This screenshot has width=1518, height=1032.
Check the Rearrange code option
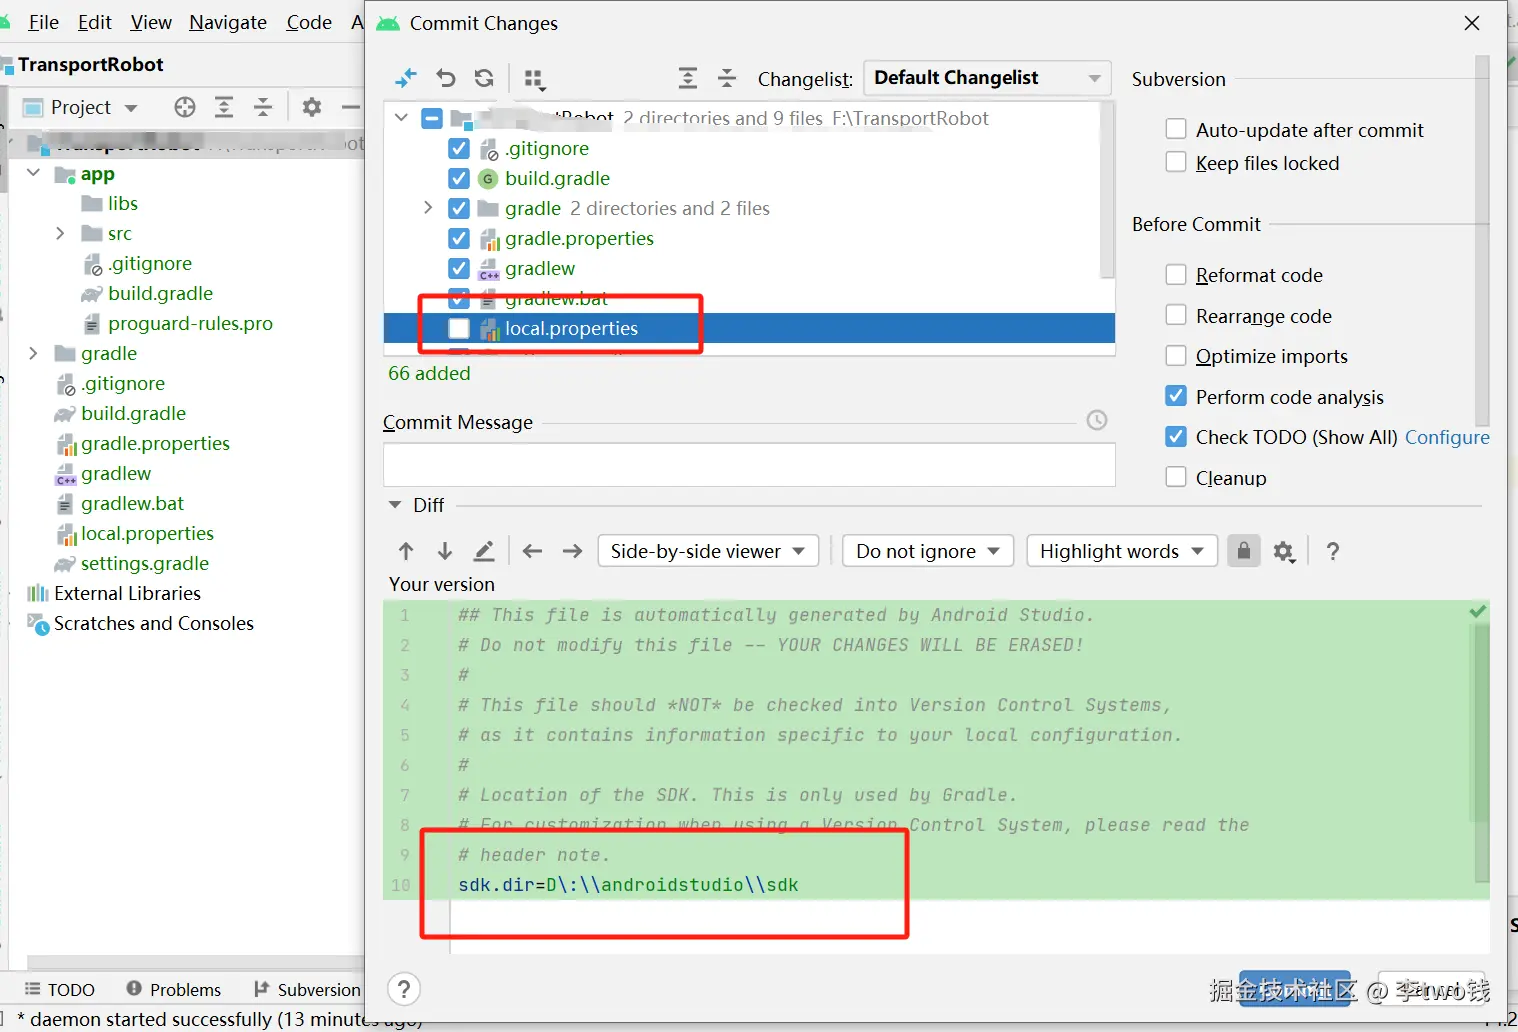[1176, 315]
